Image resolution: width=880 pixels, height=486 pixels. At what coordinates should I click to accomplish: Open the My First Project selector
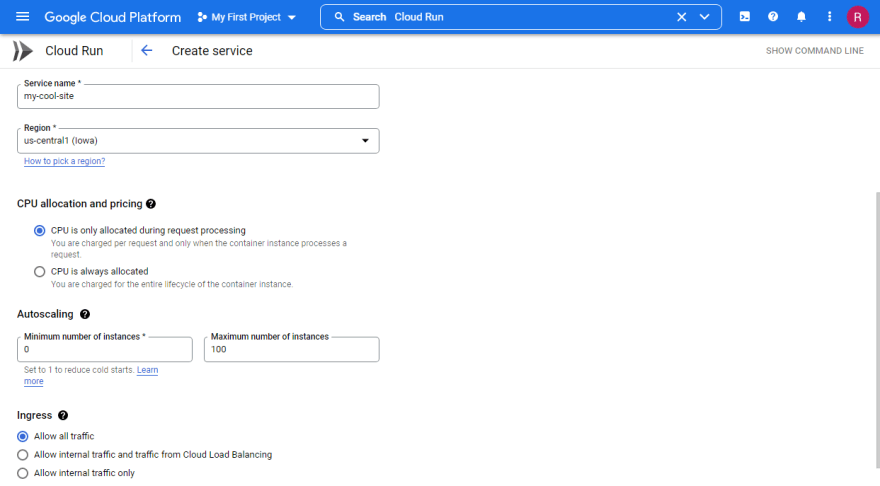click(x=246, y=17)
